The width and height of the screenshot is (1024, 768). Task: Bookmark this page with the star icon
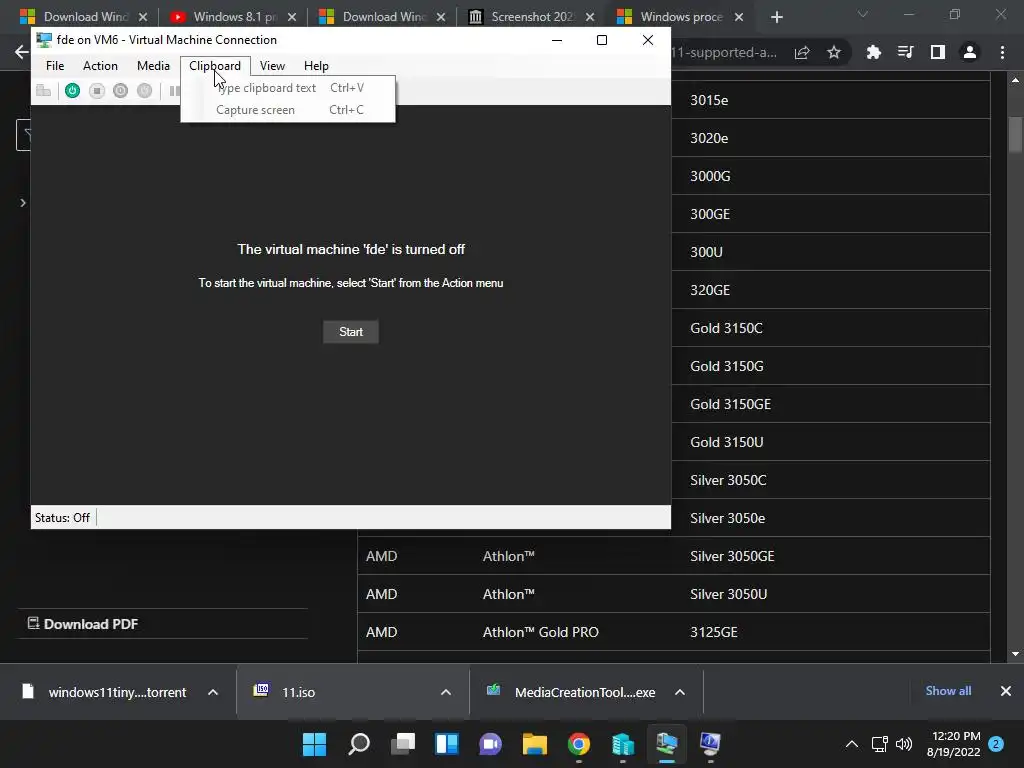(x=834, y=52)
